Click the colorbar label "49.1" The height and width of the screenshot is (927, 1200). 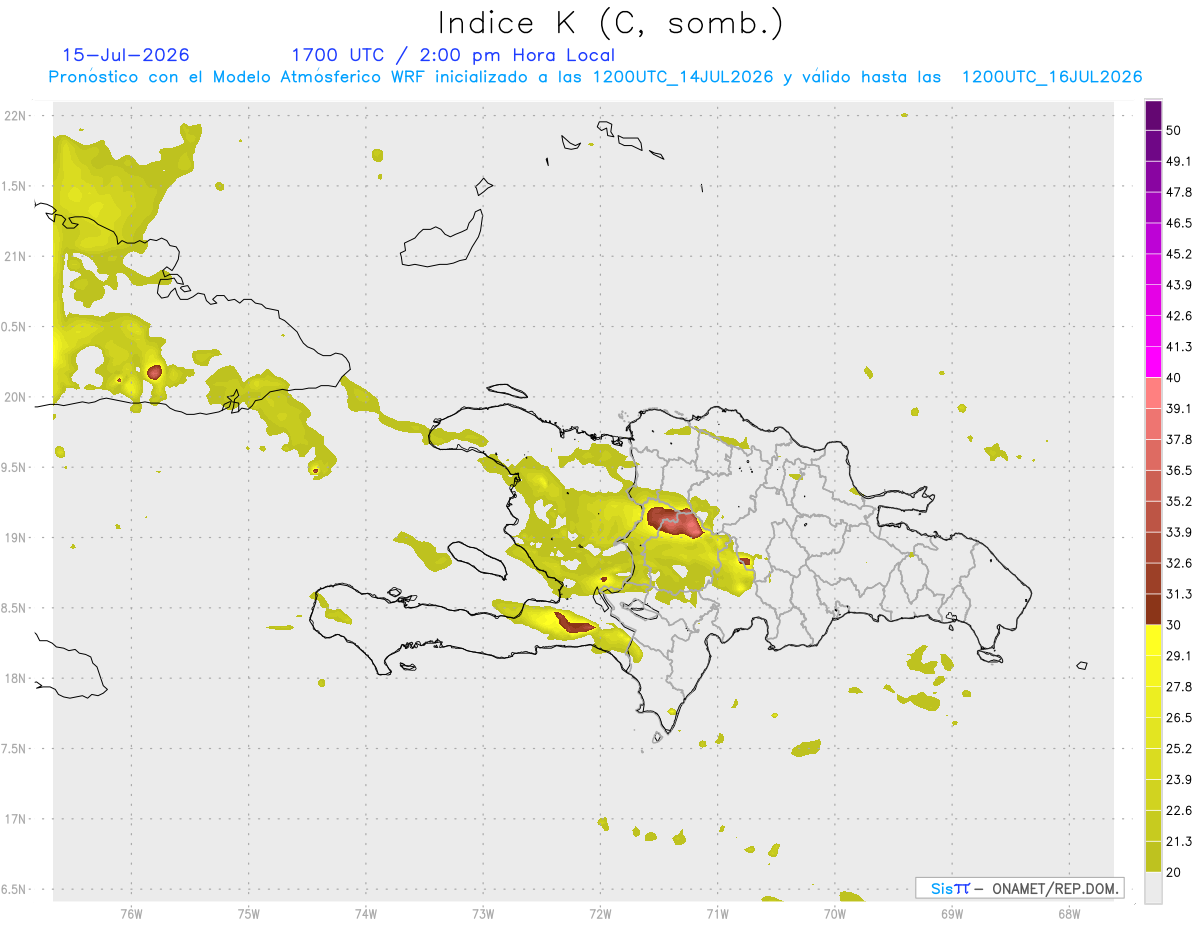[x=1180, y=162]
